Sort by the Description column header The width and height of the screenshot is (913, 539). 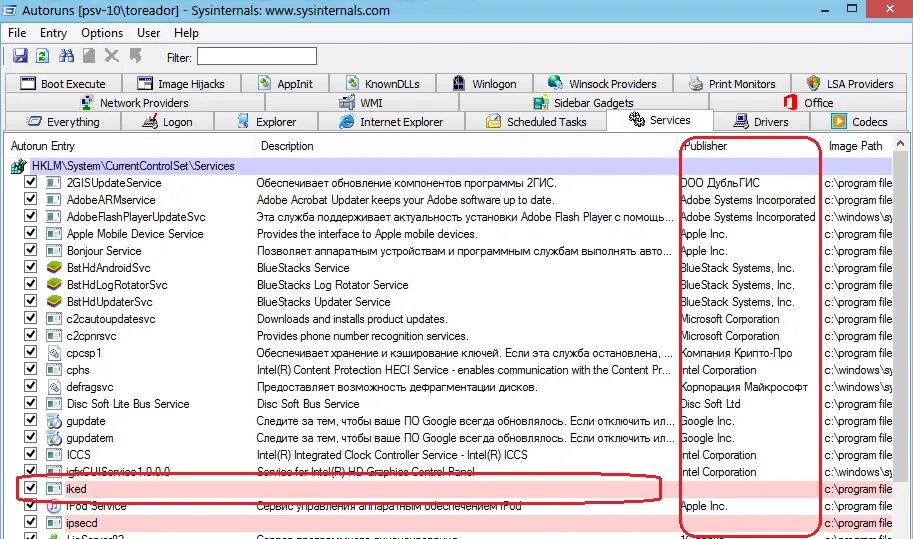(466, 146)
